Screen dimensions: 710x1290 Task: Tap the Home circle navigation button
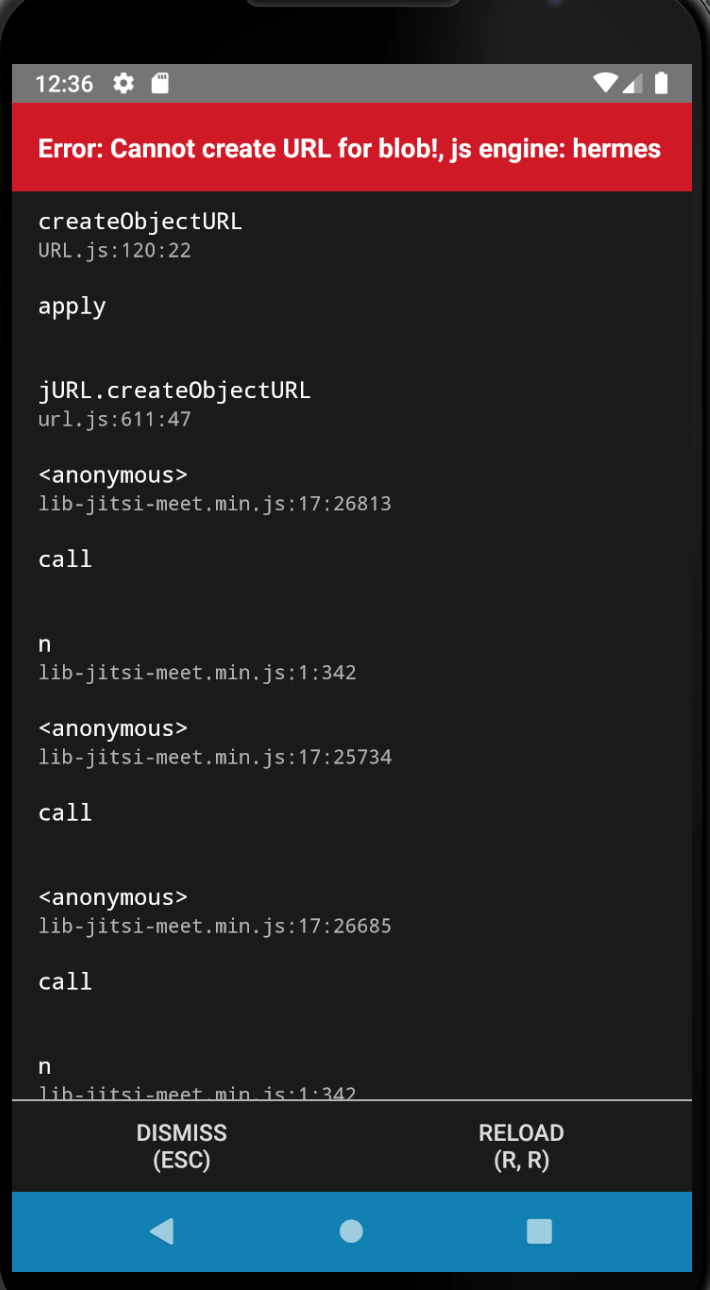[351, 1231]
